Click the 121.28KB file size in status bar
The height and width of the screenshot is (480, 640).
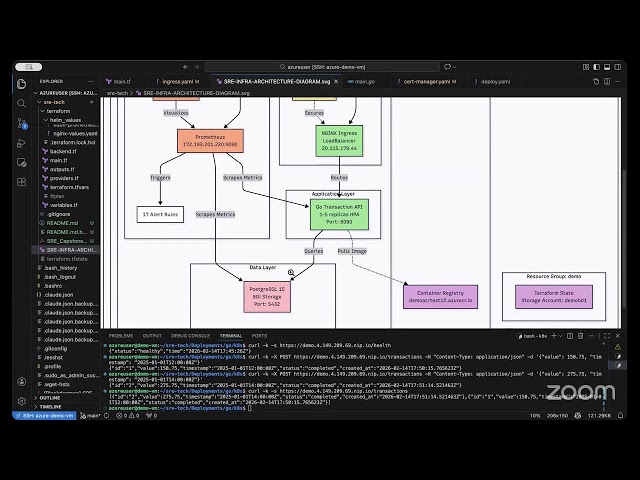[599, 416]
